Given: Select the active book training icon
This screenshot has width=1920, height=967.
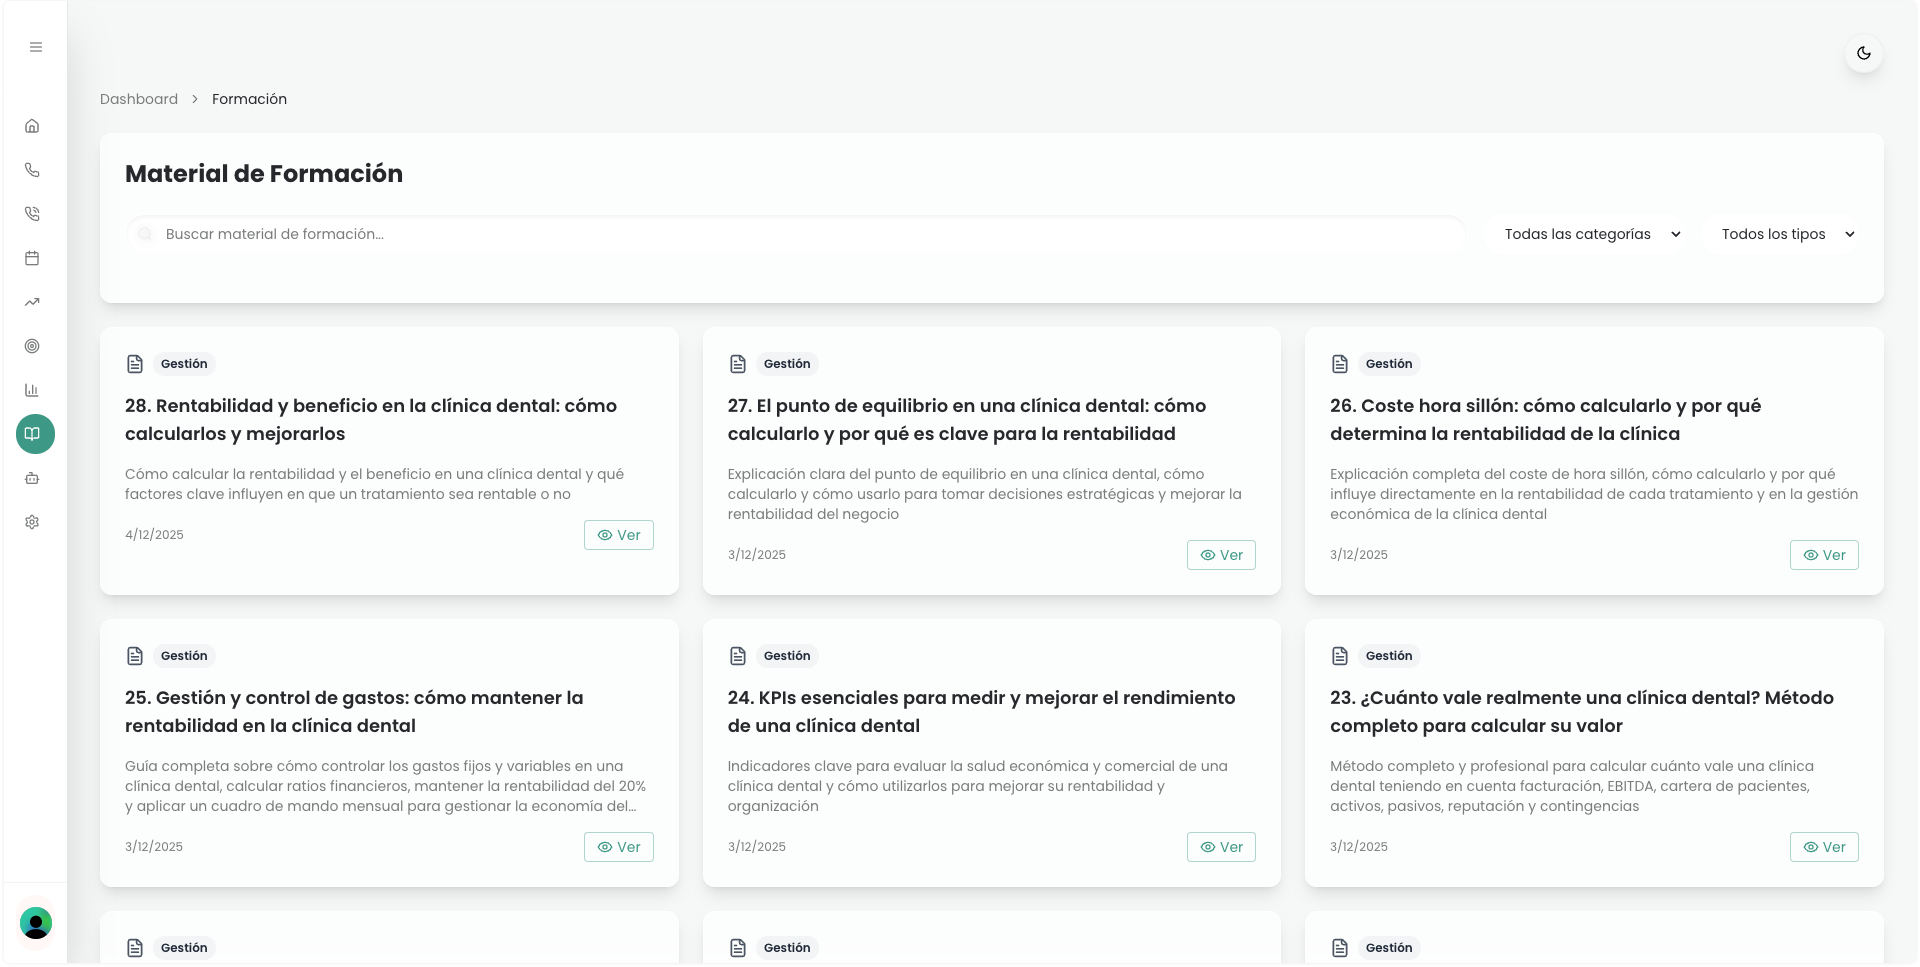Looking at the screenshot, I should click(35, 434).
